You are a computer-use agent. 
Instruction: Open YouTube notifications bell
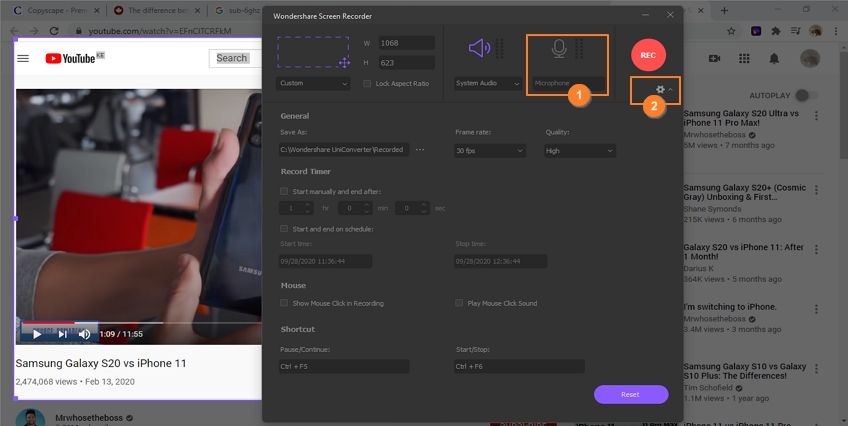(x=774, y=58)
